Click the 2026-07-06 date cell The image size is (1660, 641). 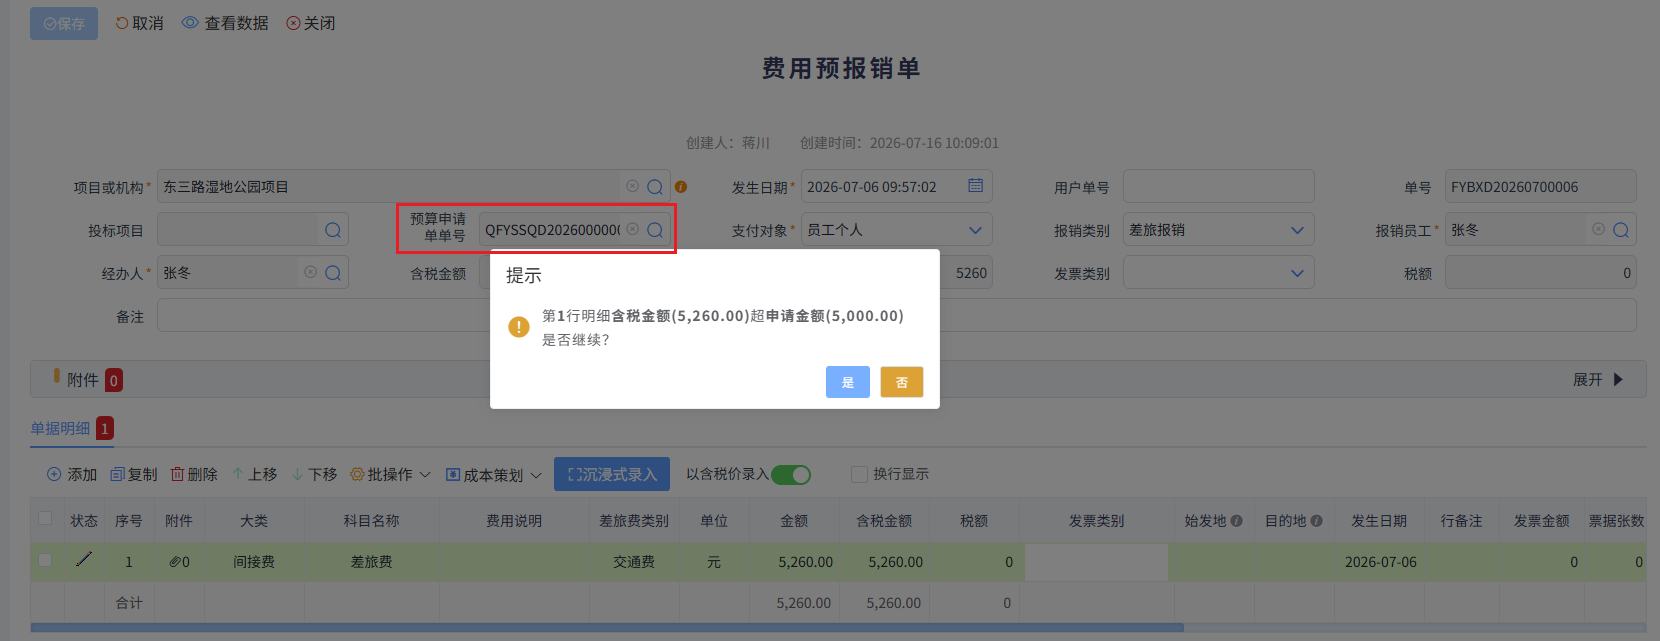coord(1381,562)
